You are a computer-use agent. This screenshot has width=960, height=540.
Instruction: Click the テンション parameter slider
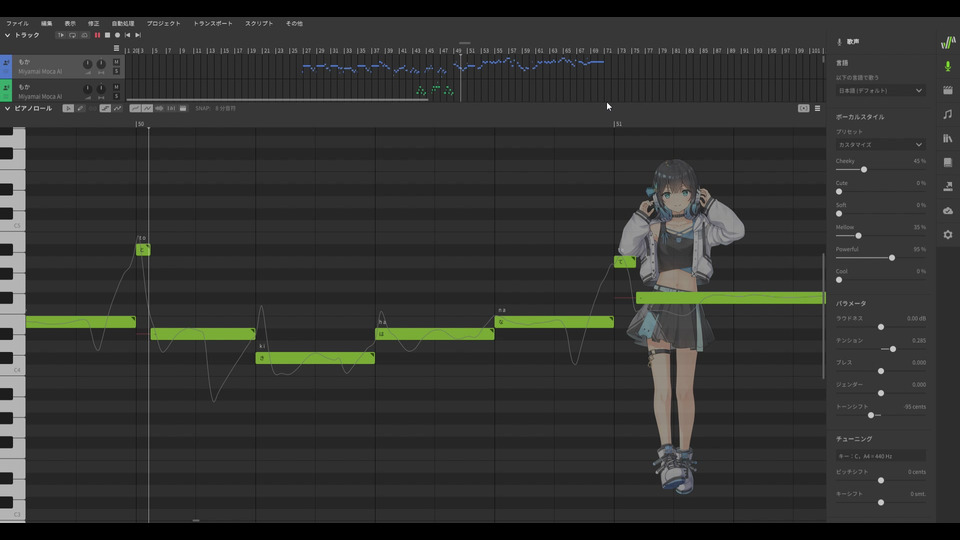(x=880, y=349)
